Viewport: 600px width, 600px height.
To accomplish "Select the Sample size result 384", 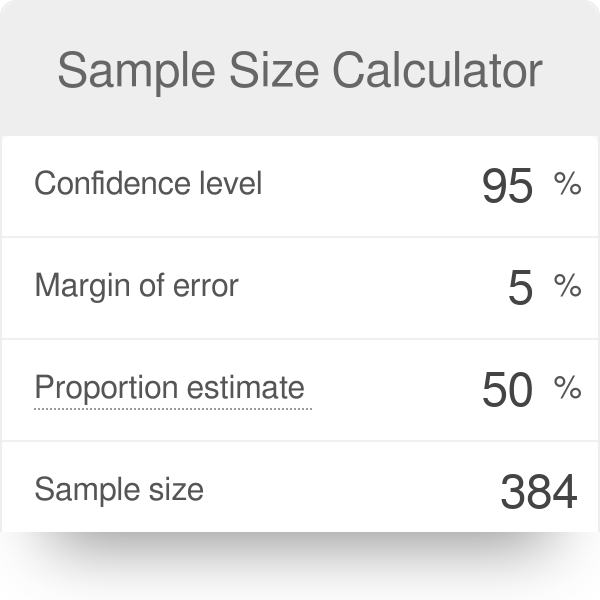I will [538, 492].
